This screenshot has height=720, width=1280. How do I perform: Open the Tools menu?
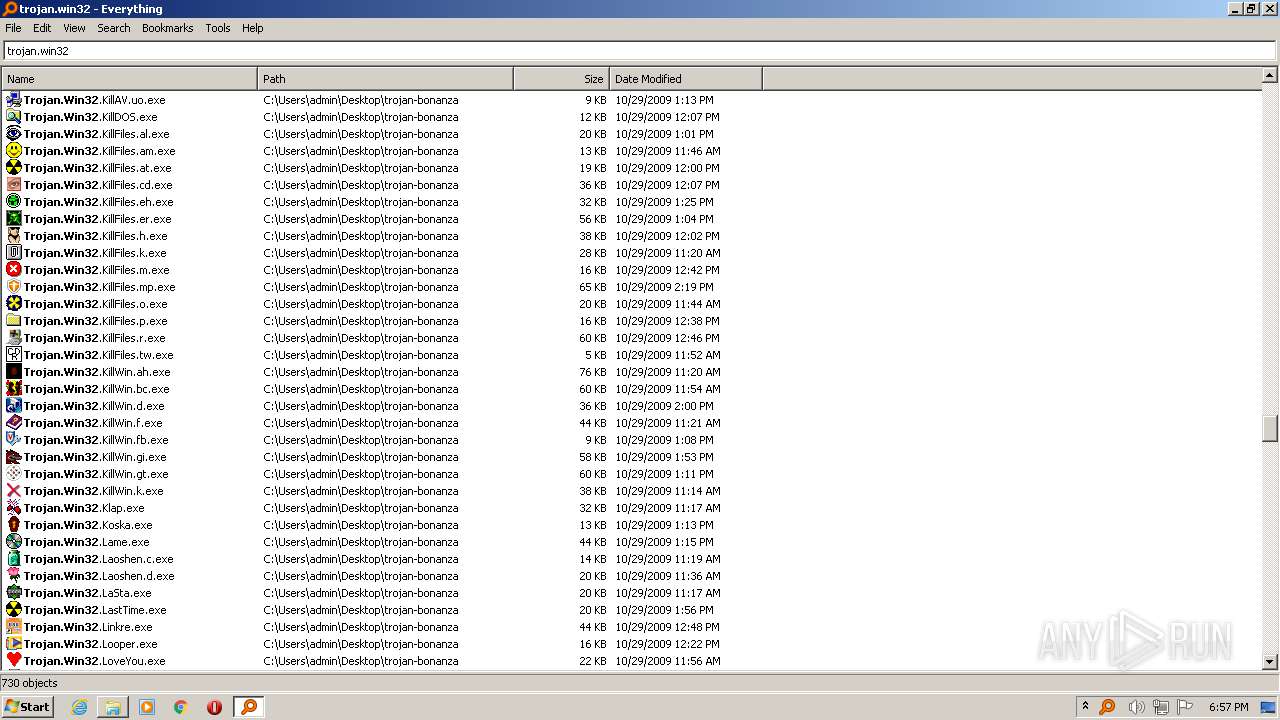pos(218,28)
